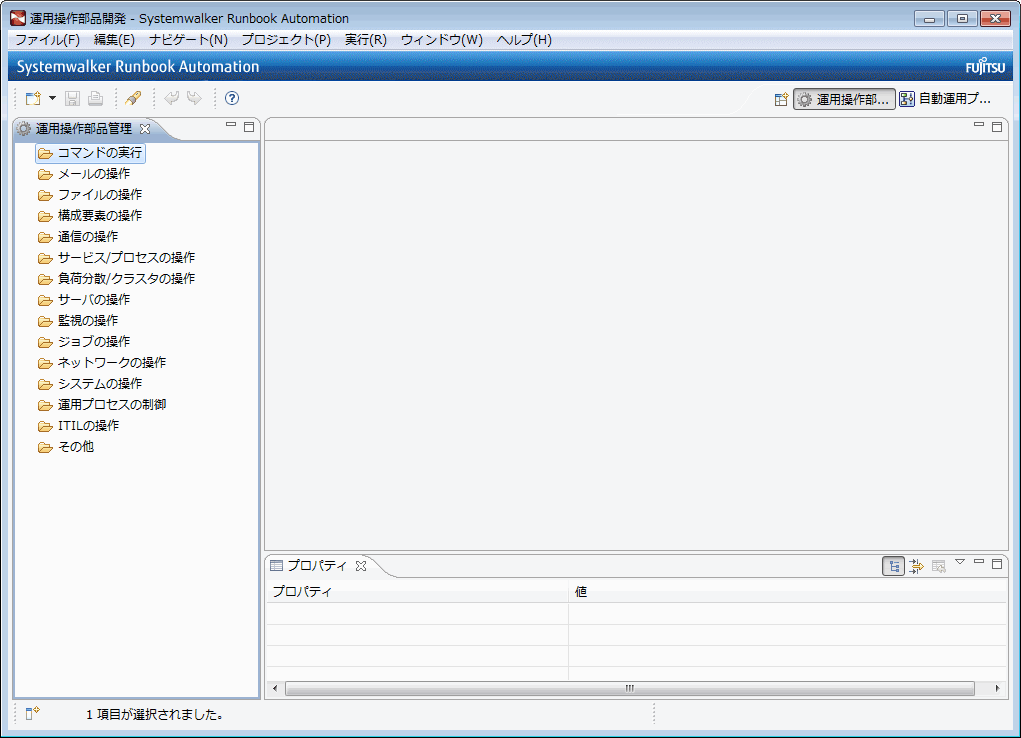Viewport: 1021px width, 738px height.
Task: Open the dropdown arrow beside the New icon
Action: 53,98
